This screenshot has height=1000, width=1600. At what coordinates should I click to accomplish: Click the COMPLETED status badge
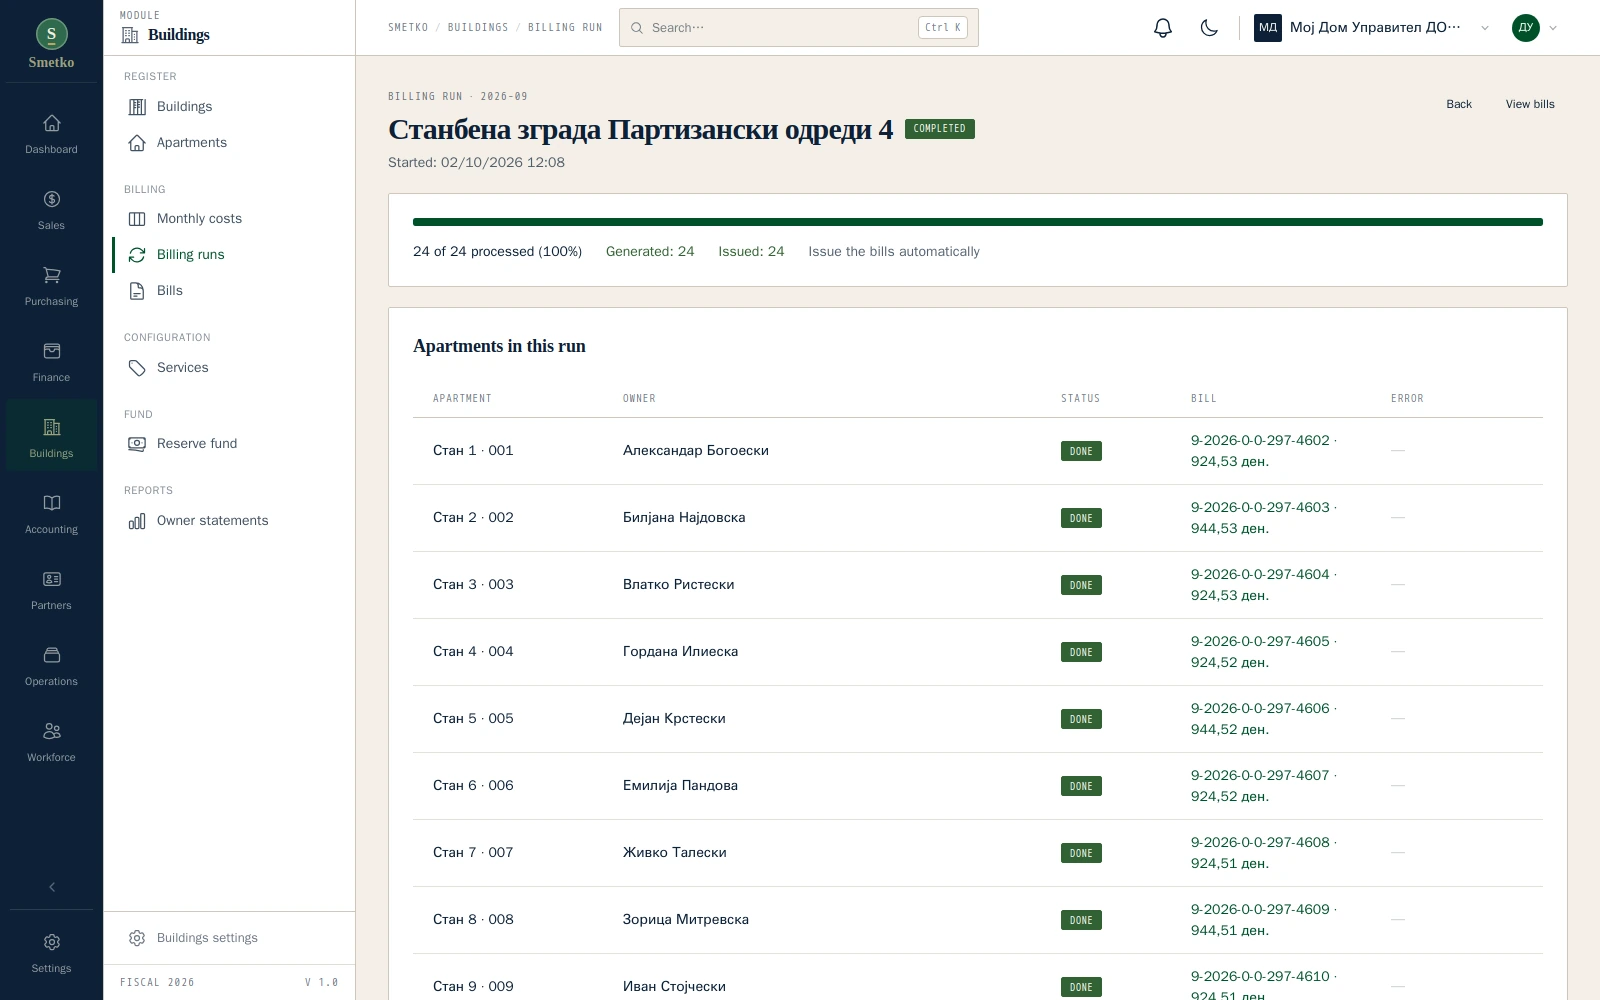pos(939,129)
